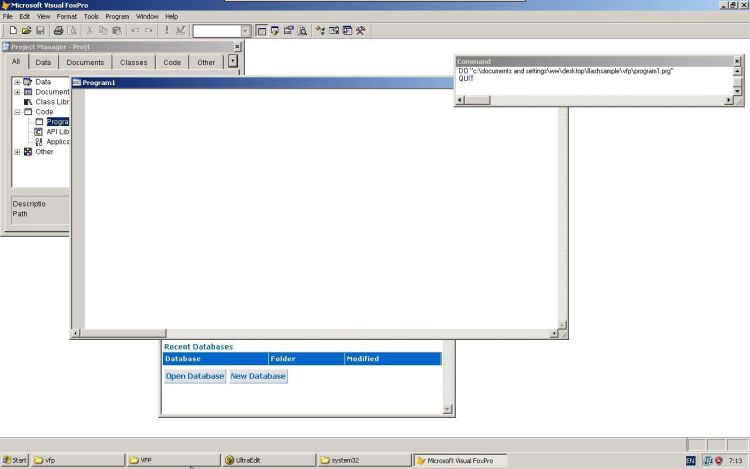
Task: Switch to lowercase vfp folder in taskbar
Action: 78,460
